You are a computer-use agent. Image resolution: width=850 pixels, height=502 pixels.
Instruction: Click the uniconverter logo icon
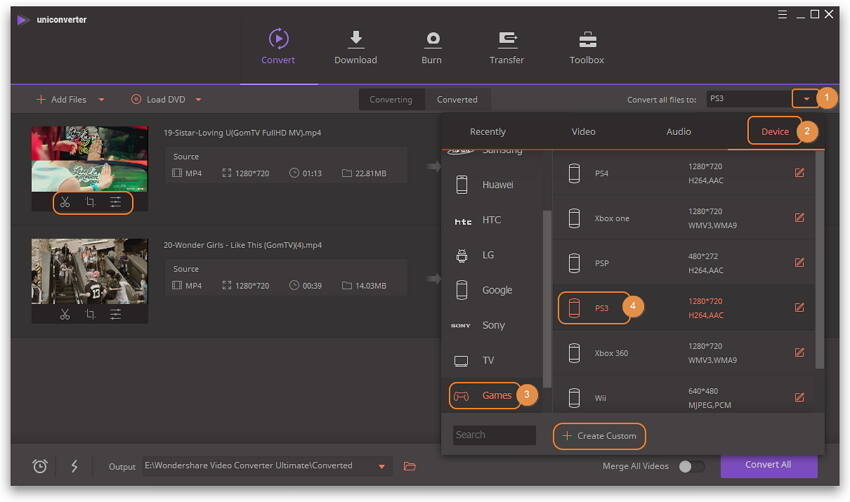[x=22, y=20]
